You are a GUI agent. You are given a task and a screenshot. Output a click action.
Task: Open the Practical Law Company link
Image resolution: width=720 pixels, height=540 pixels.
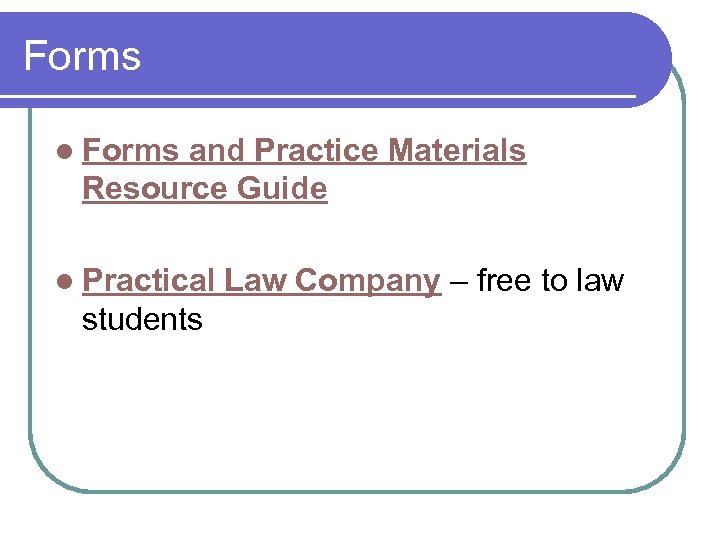(x=261, y=282)
